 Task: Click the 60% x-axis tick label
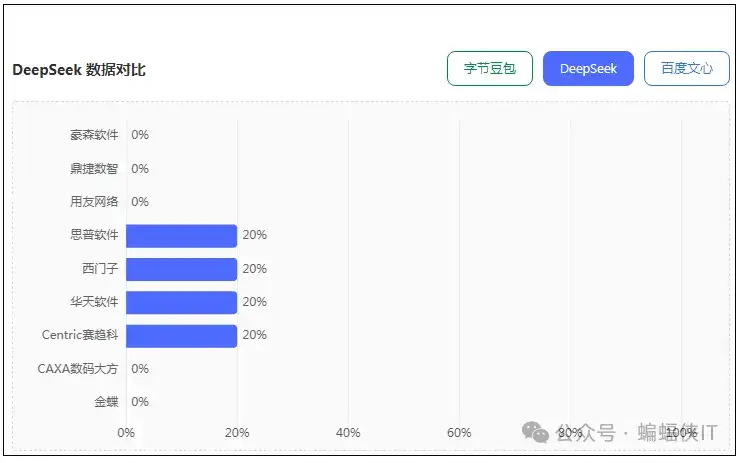[x=459, y=433]
